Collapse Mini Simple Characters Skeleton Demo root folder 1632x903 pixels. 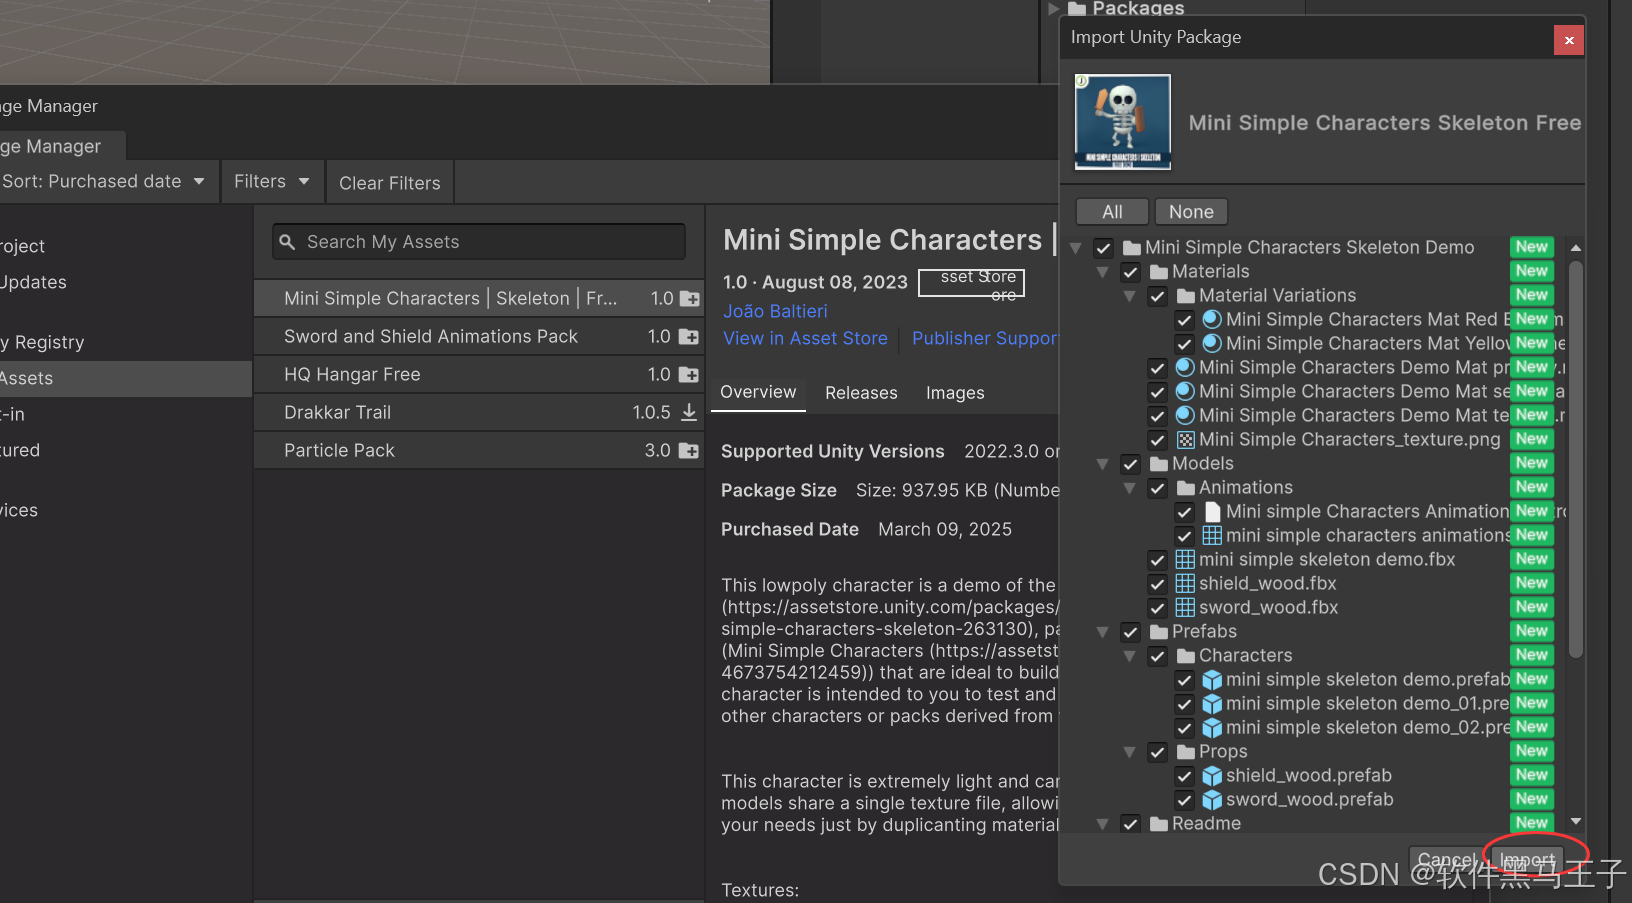coord(1076,247)
